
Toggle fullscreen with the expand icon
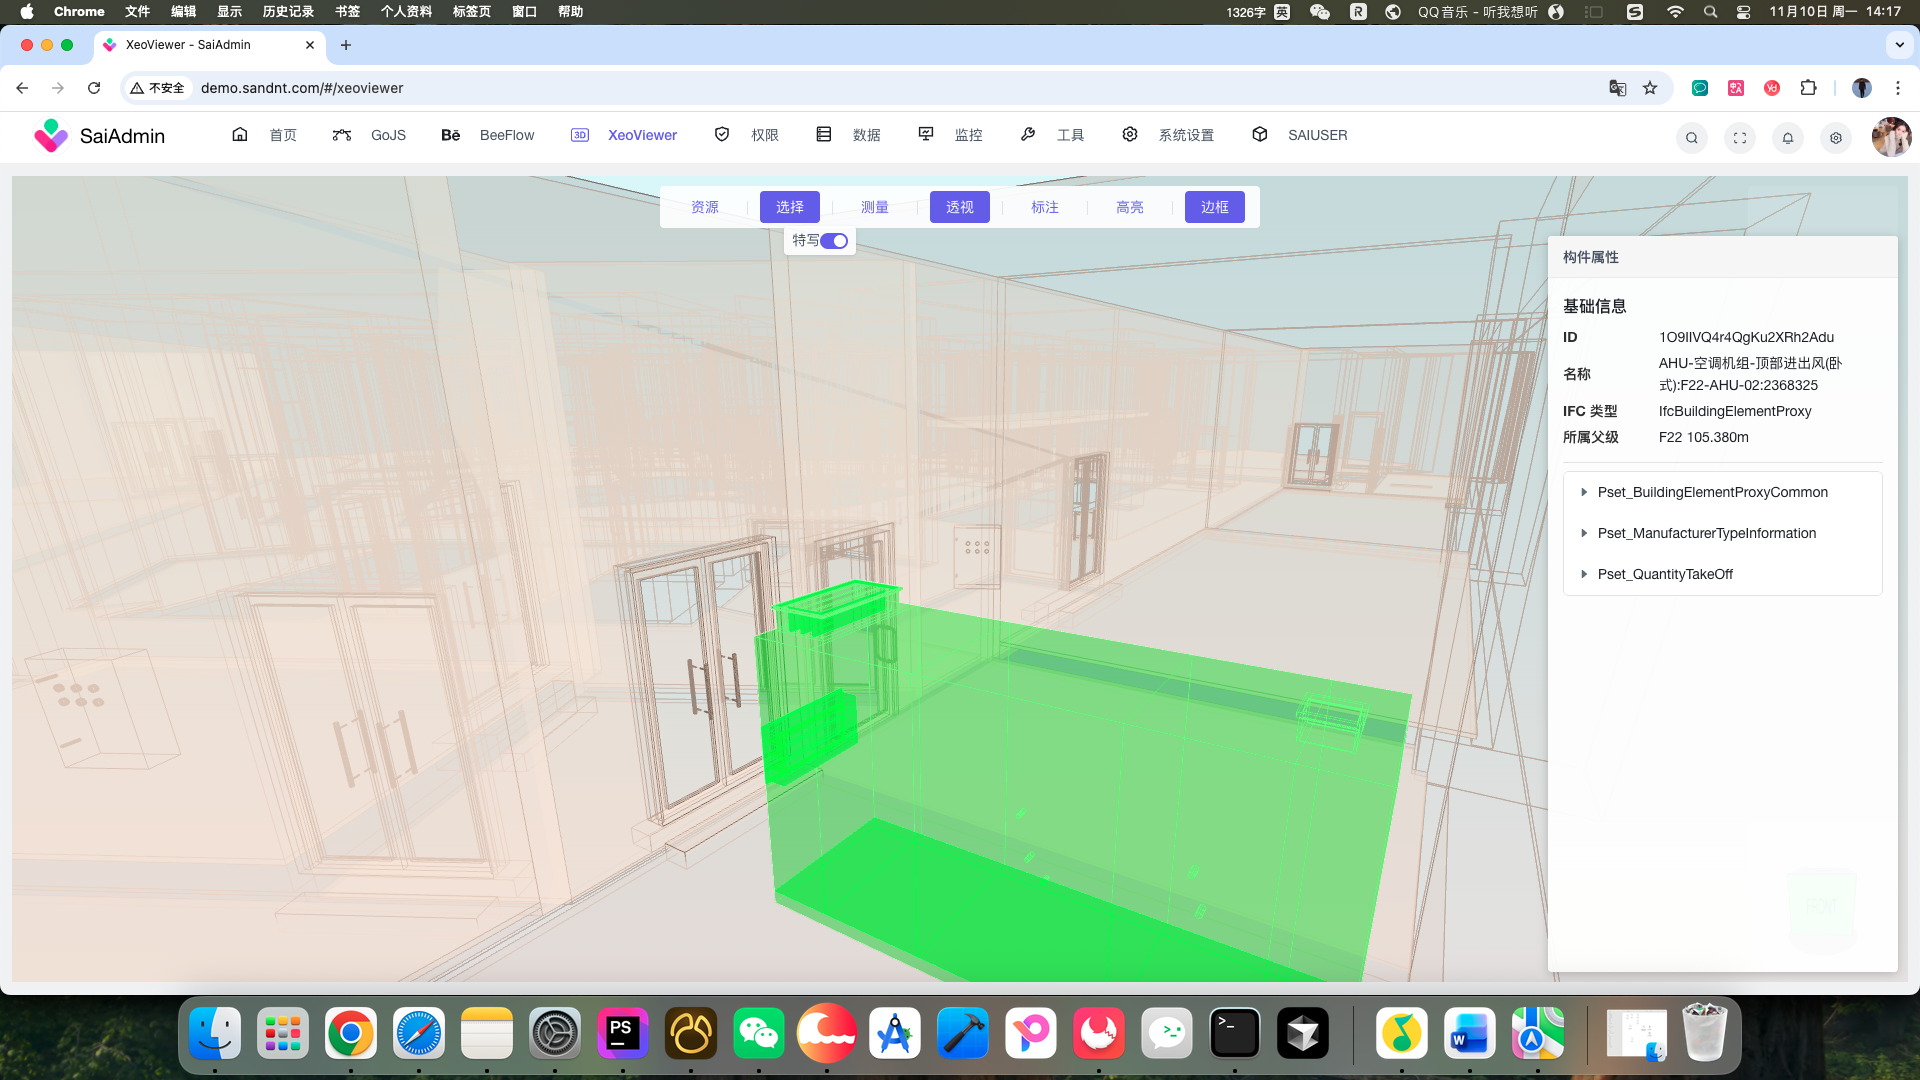tap(1740, 138)
